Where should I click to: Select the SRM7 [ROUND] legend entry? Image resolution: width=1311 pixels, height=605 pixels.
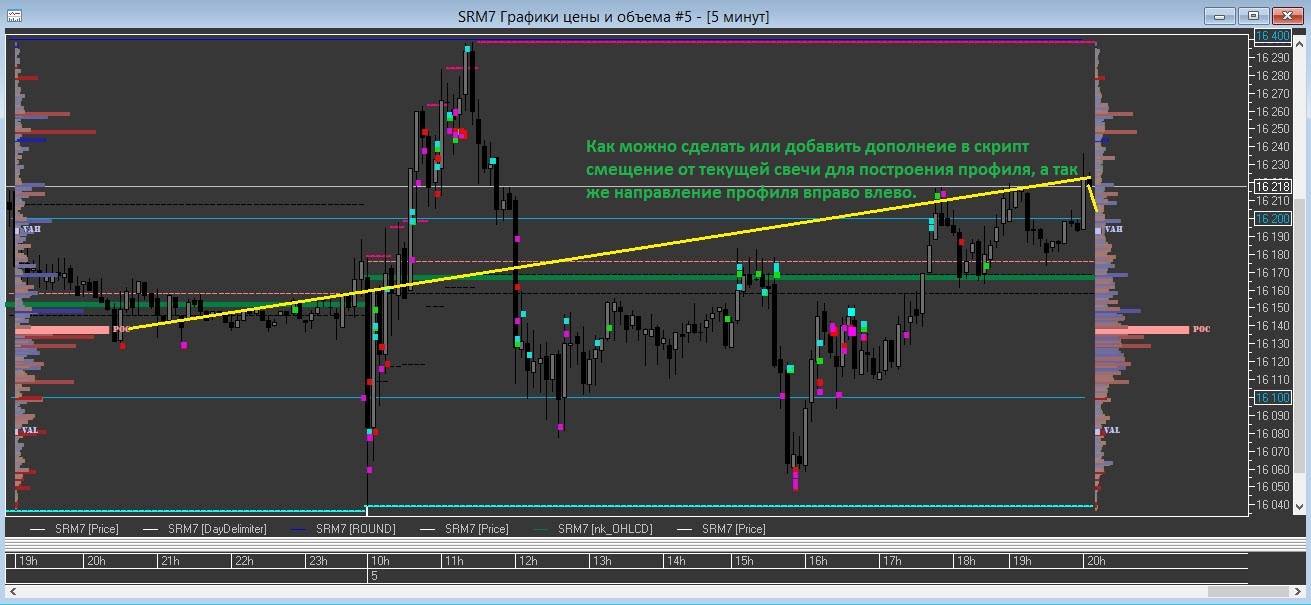[354, 528]
